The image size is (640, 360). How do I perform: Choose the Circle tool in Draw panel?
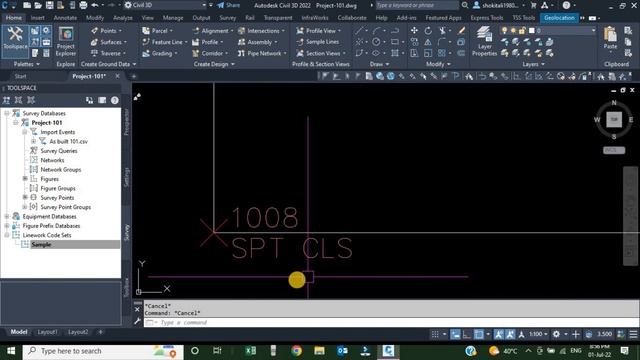pyautogui.click(x=376, y=42)
